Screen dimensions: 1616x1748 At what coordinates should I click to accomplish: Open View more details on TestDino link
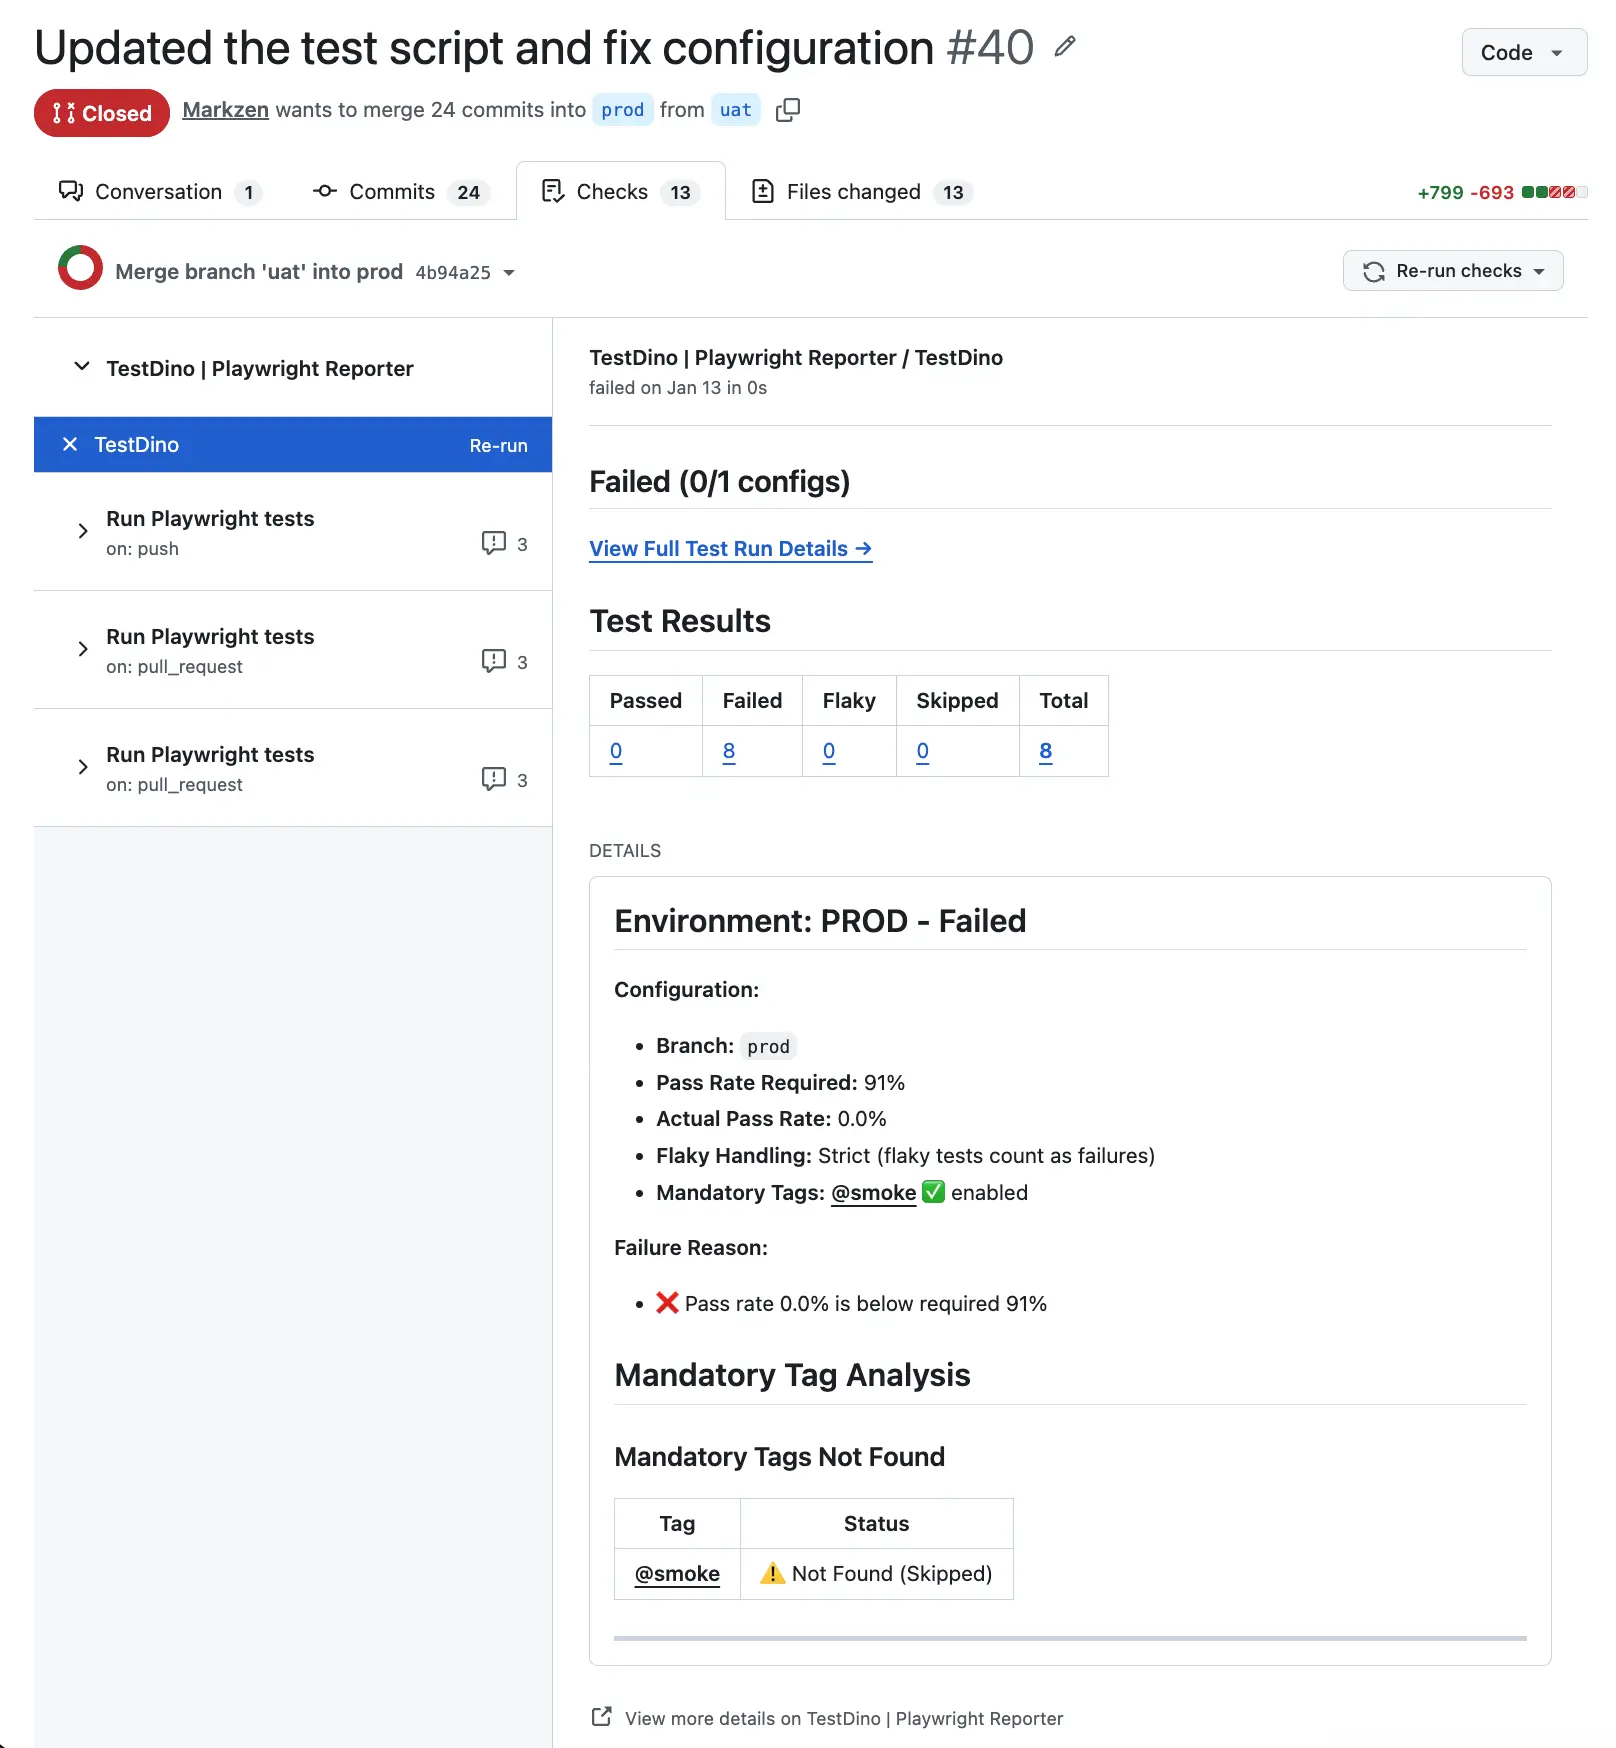844,1718
